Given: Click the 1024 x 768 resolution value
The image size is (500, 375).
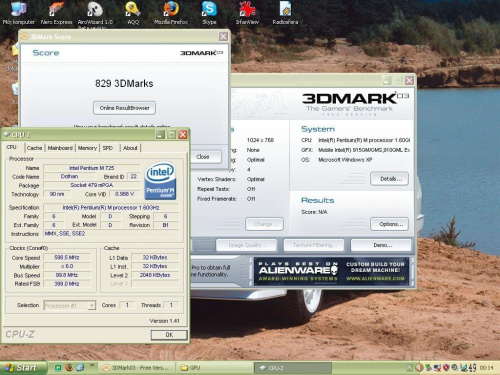Looking at the screenshot, I should [260, 140].
